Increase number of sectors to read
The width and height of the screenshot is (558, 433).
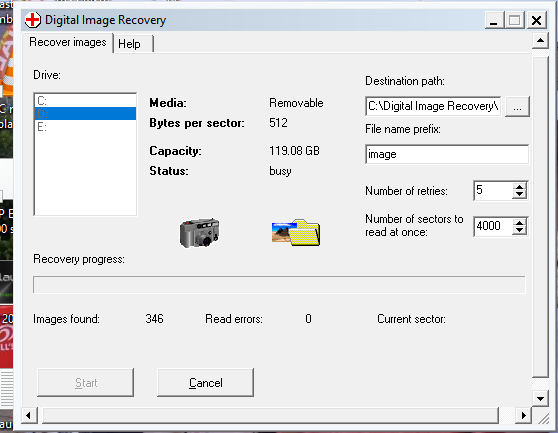520,223
